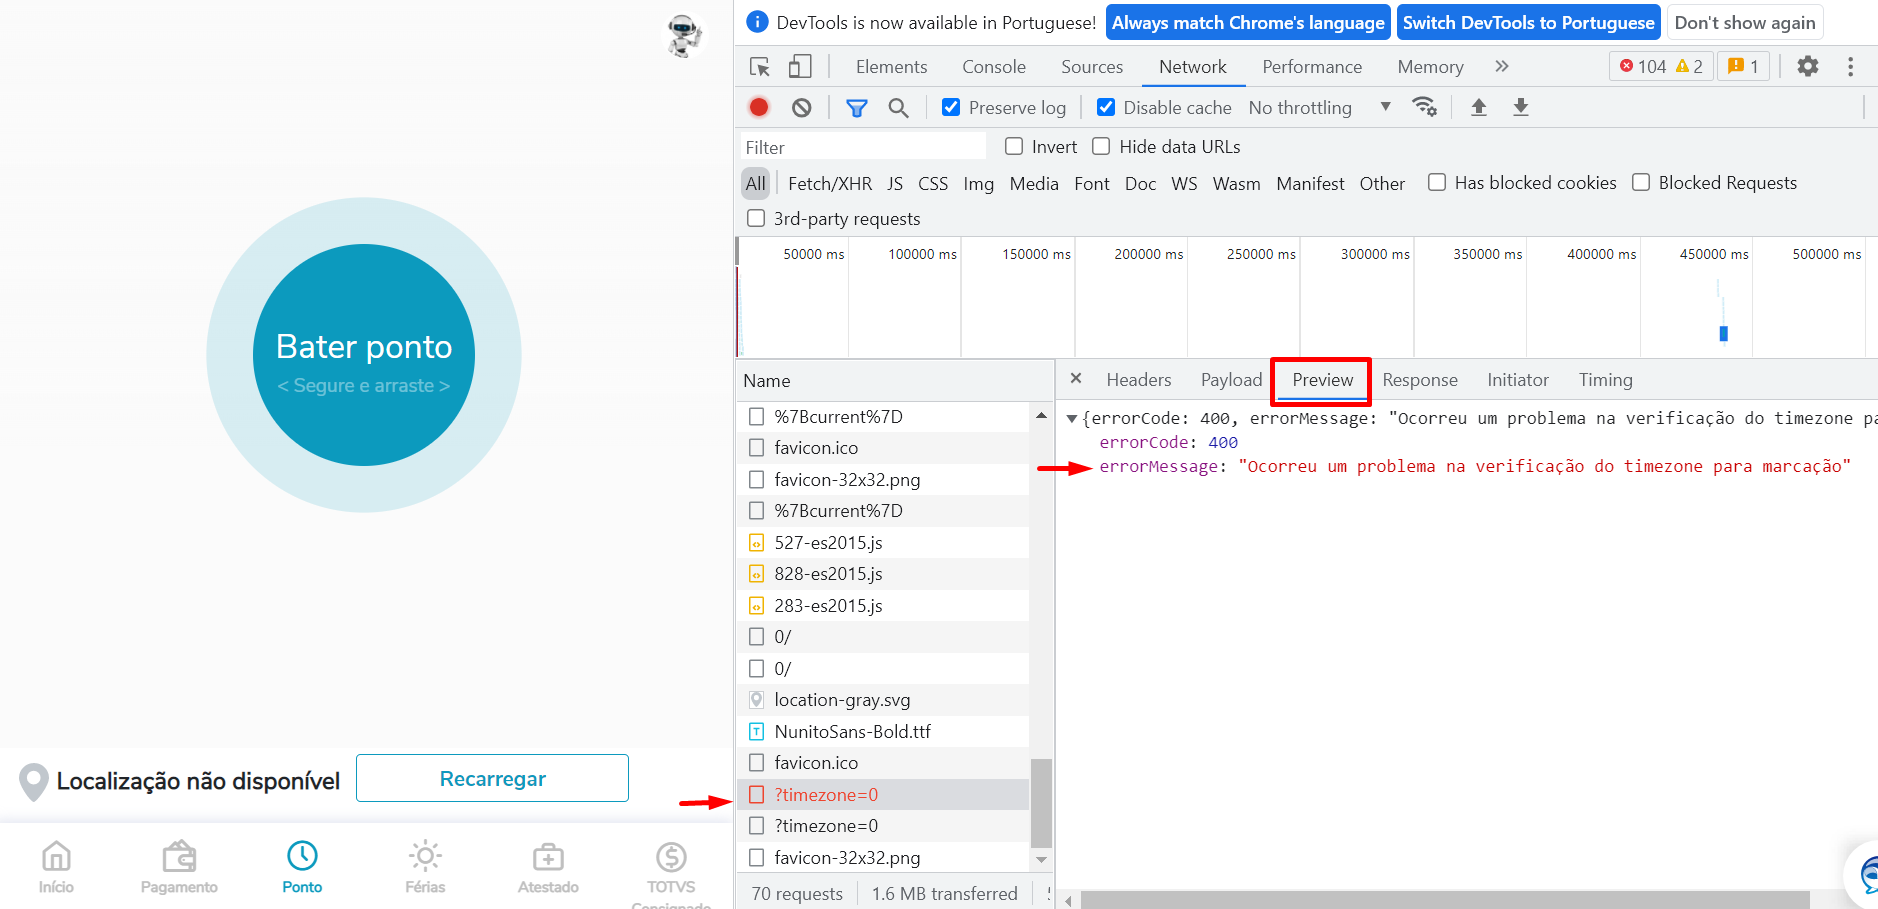This screenshot has height=909, width=1878.
Task: Toggle the network filter funnel icon
Action: pos(857,108)
